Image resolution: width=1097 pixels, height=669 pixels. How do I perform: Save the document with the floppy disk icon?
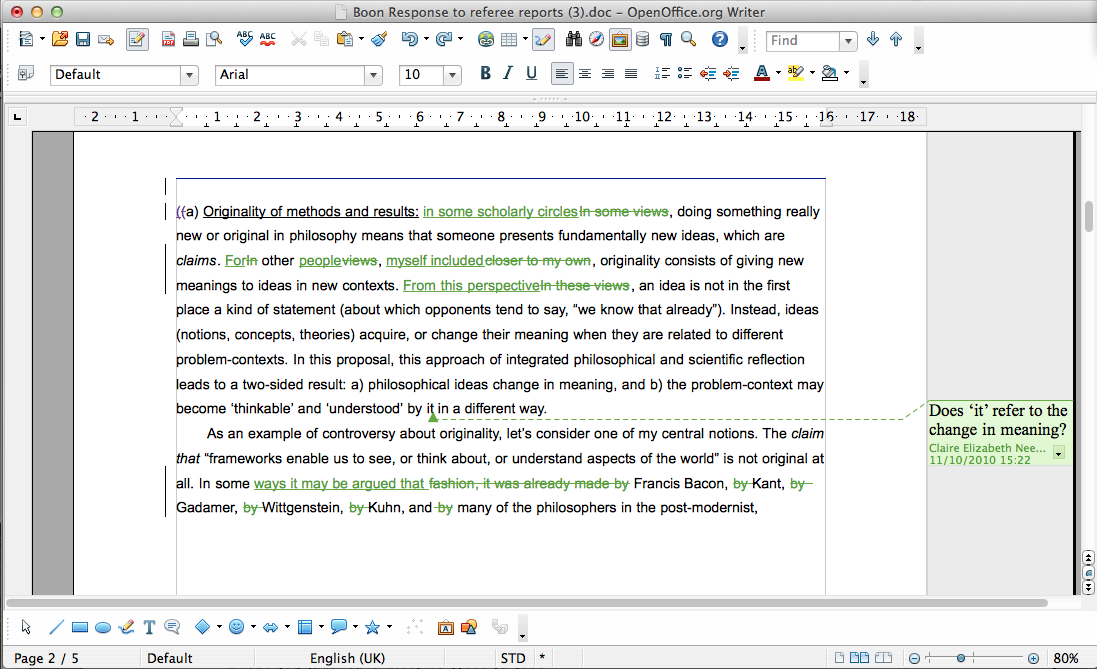pyautogui.click(x=83, y=39)
